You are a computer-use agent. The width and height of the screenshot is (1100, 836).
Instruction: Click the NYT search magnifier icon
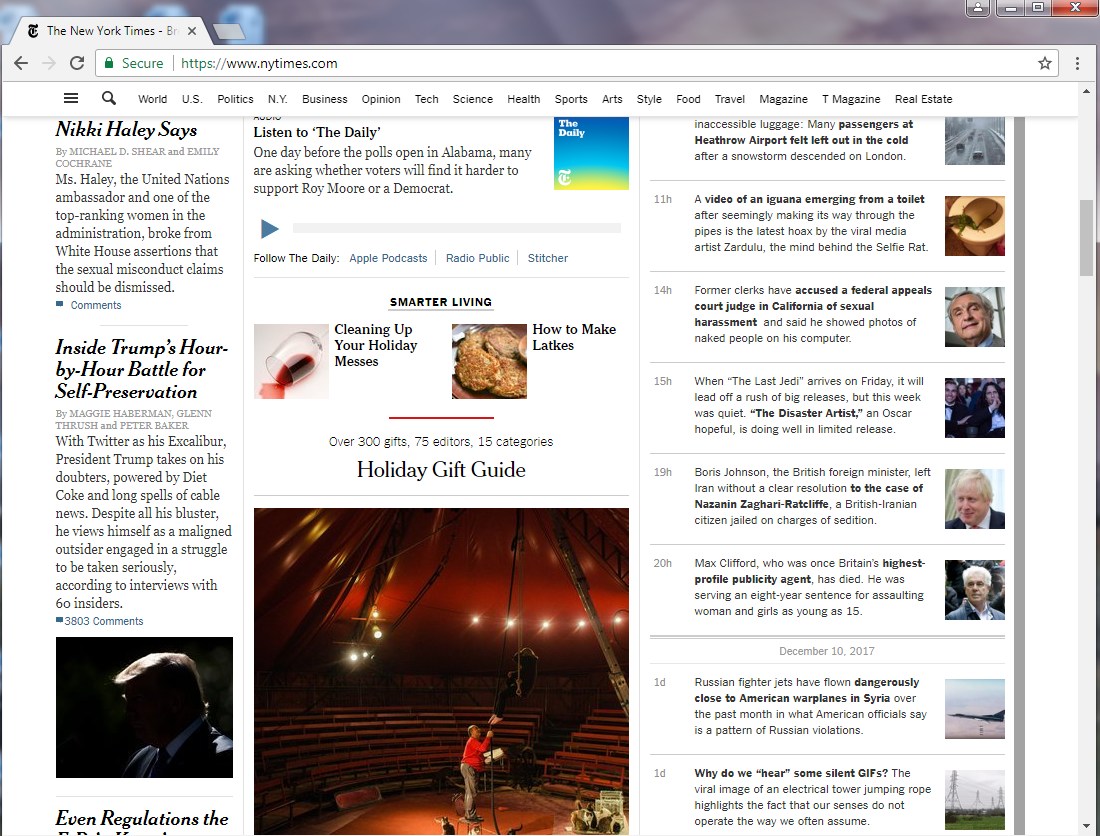click(x=108, y=98)
